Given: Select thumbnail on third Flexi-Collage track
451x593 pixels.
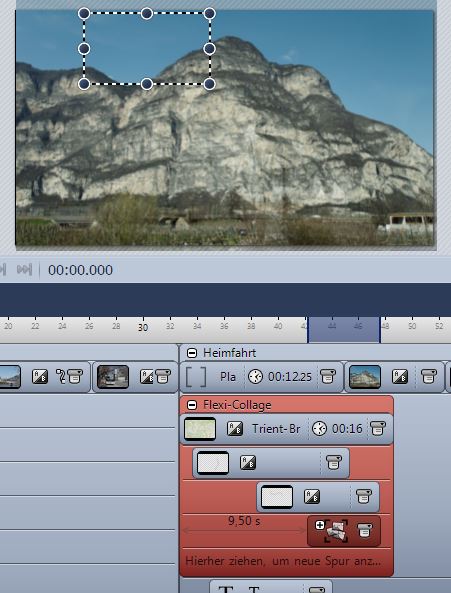Looking at the screenshot, I should pos(277,497).
